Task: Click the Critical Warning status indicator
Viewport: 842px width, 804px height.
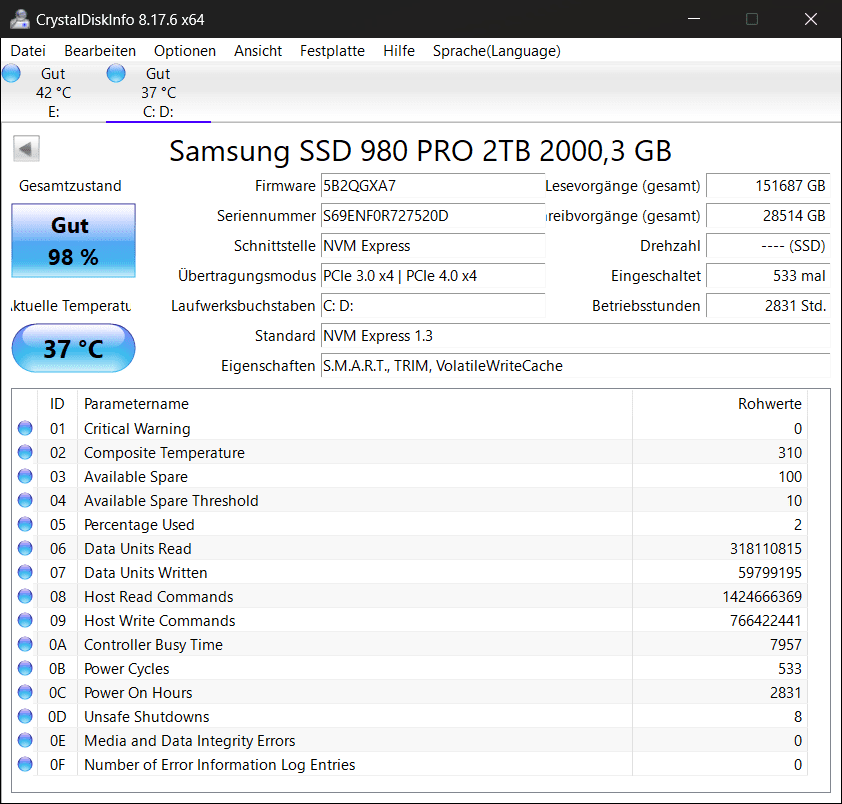Action: (x=25, y=428)
